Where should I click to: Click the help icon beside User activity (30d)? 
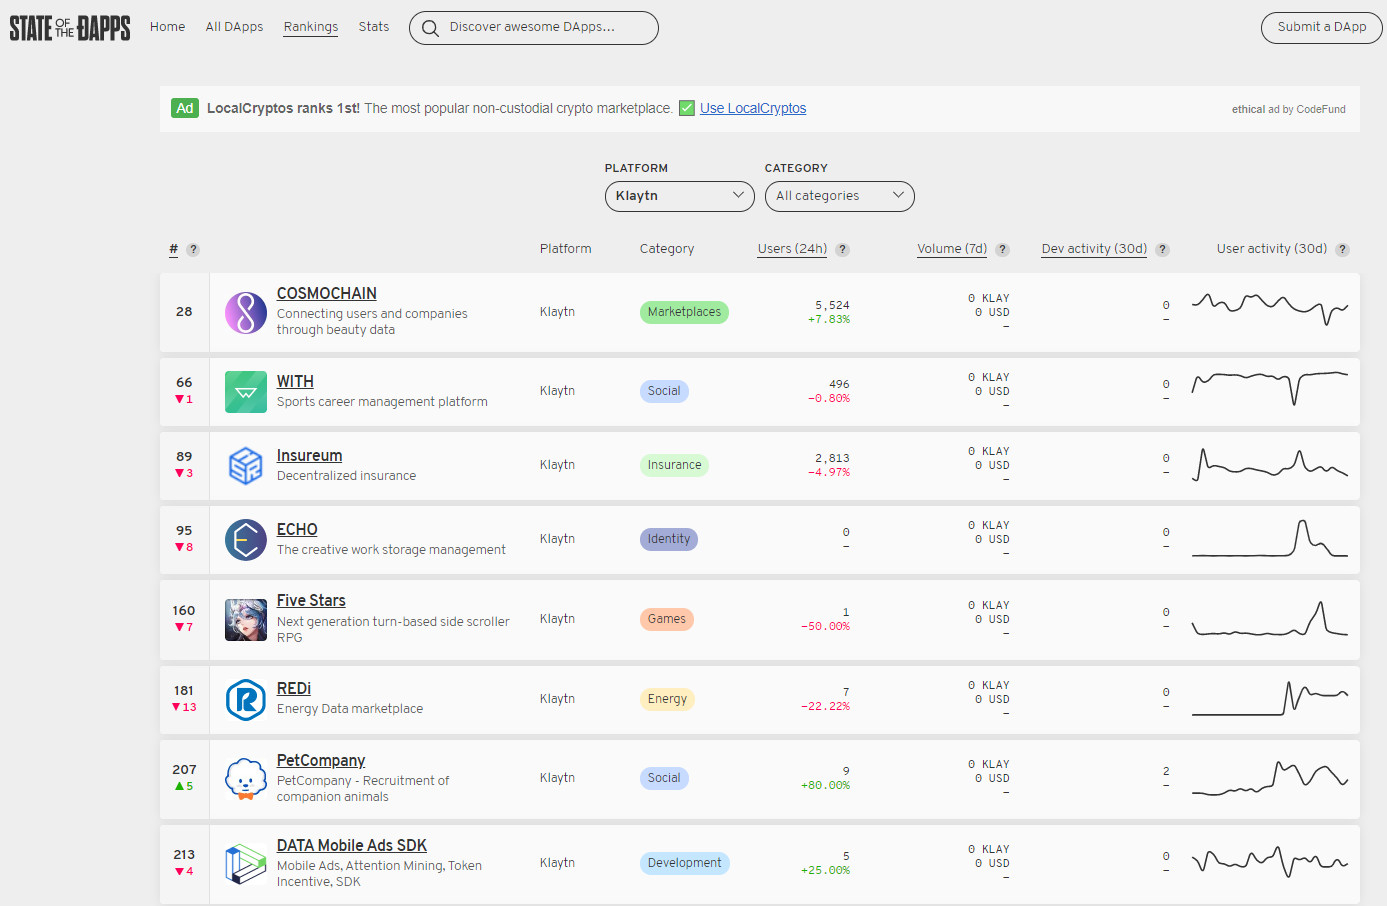tap(1343, 250)
